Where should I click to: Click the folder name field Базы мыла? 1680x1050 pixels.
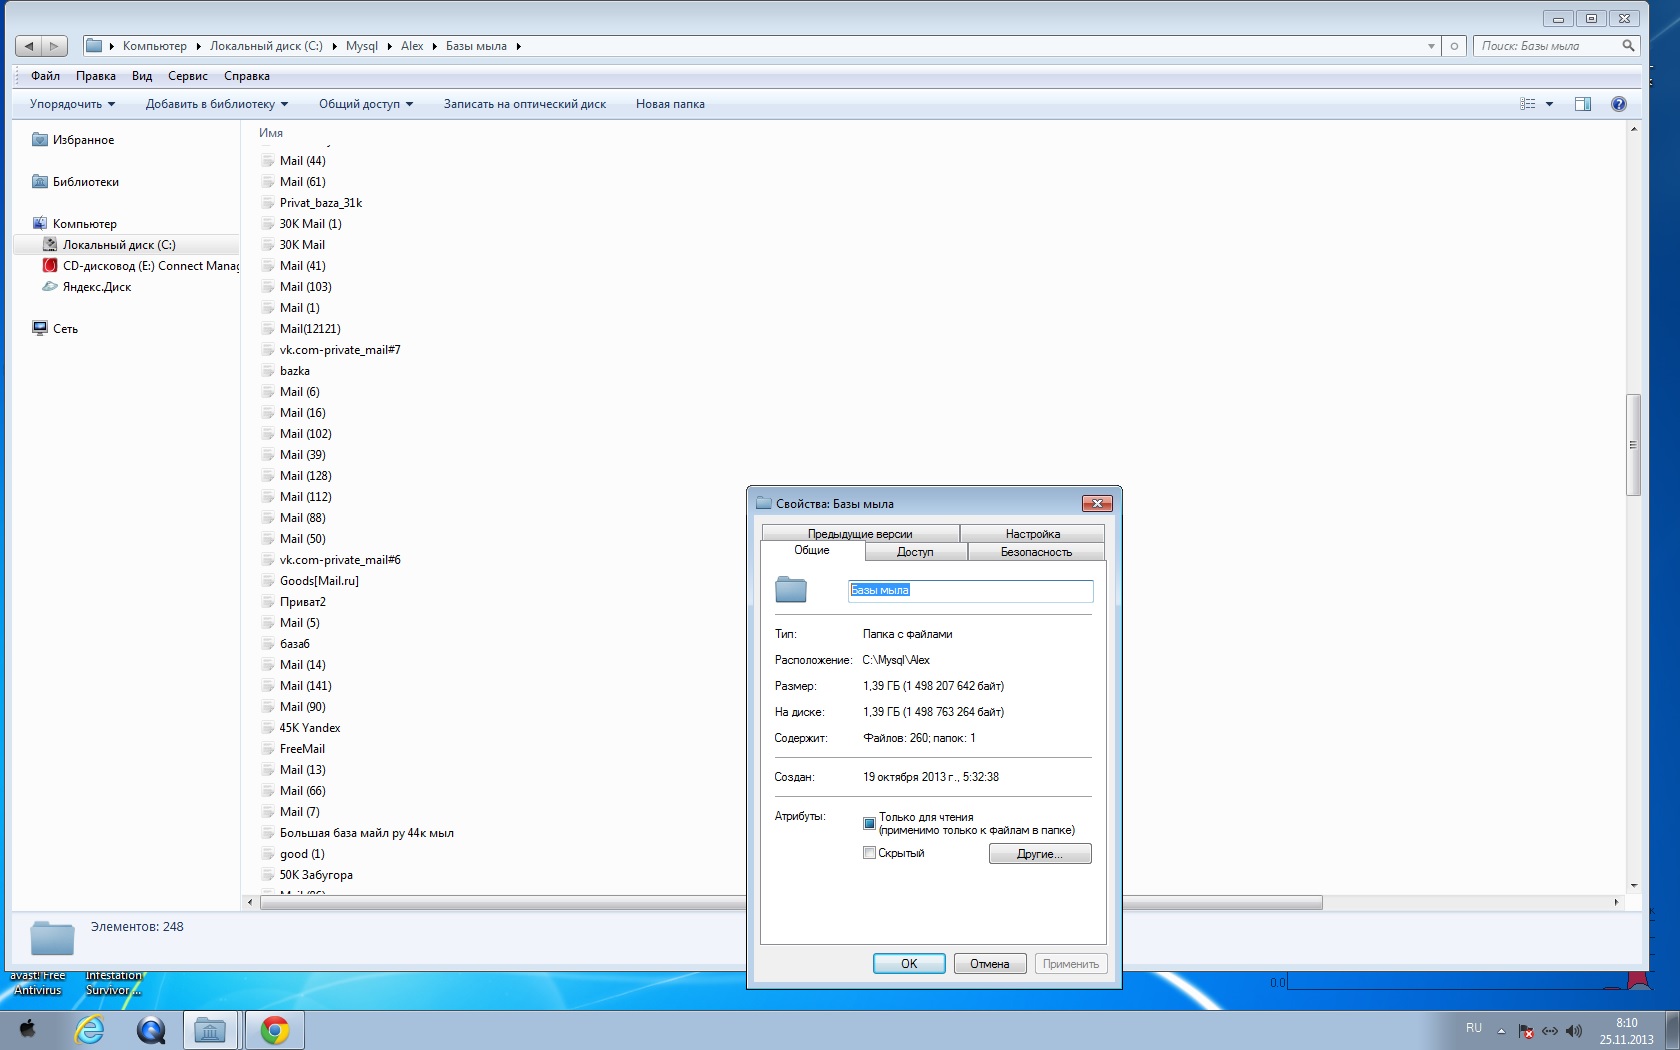(970, 591)
